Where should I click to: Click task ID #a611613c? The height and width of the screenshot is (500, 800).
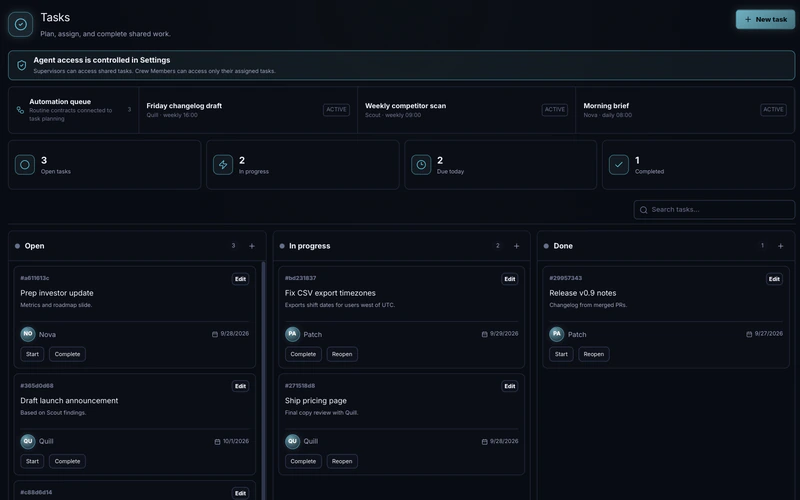pyautogui.click(x=35, y=278)
